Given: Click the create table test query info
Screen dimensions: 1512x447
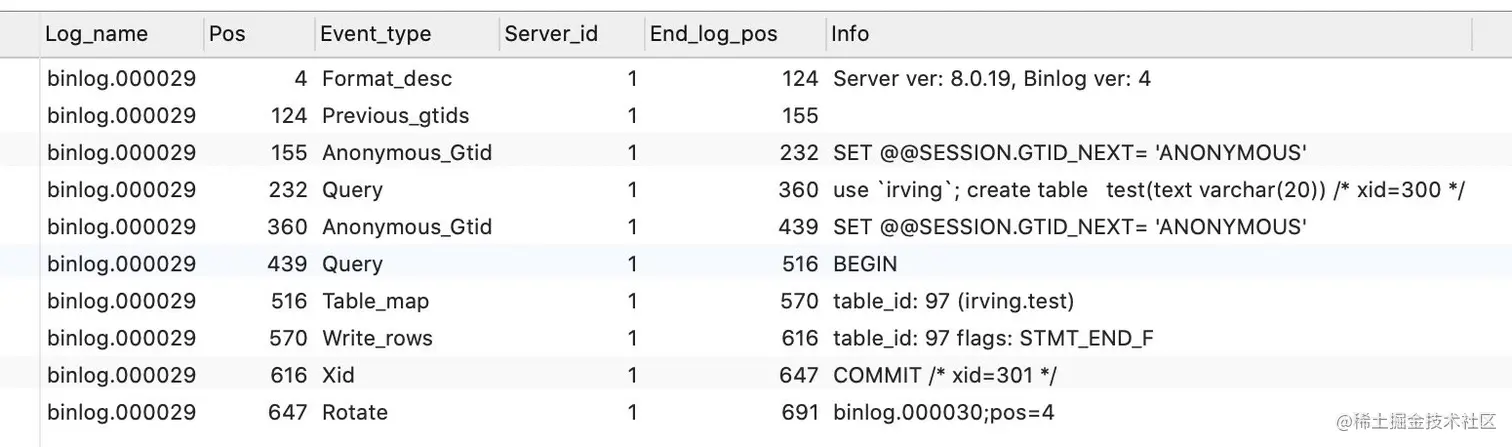Looking at the screenshot, I should coord(1148,190).
